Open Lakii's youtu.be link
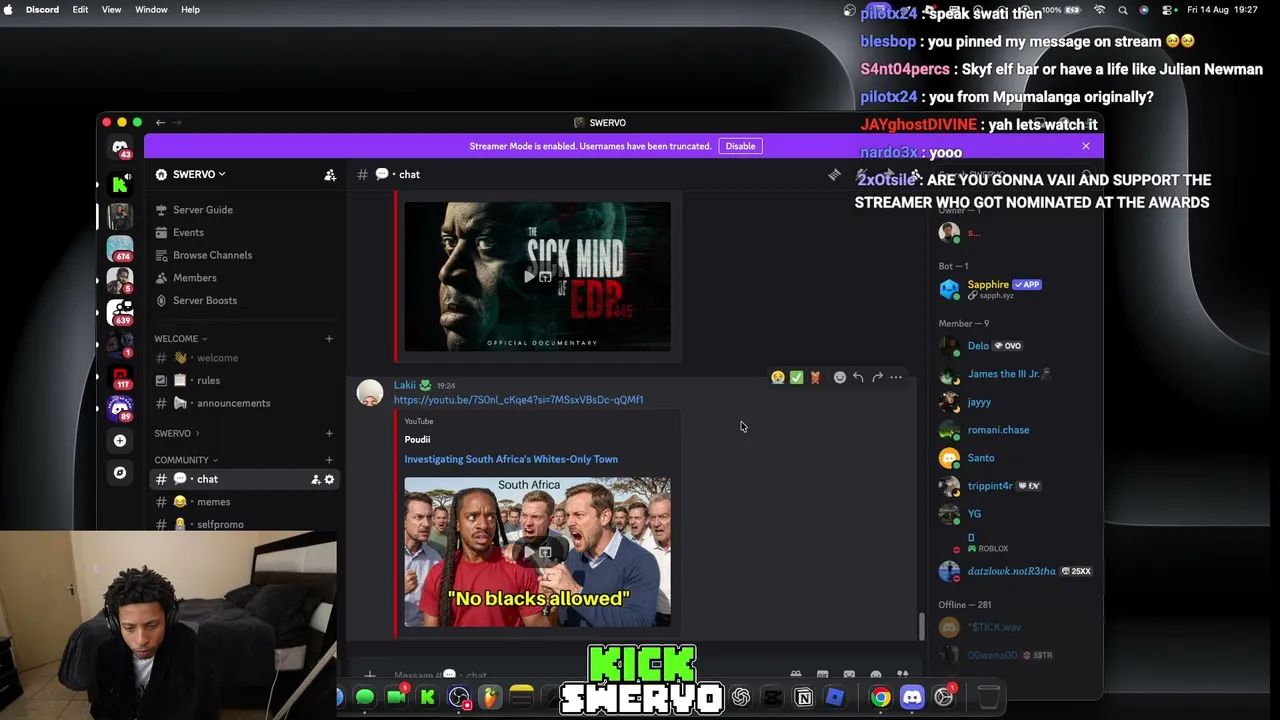 click(518, 400)
